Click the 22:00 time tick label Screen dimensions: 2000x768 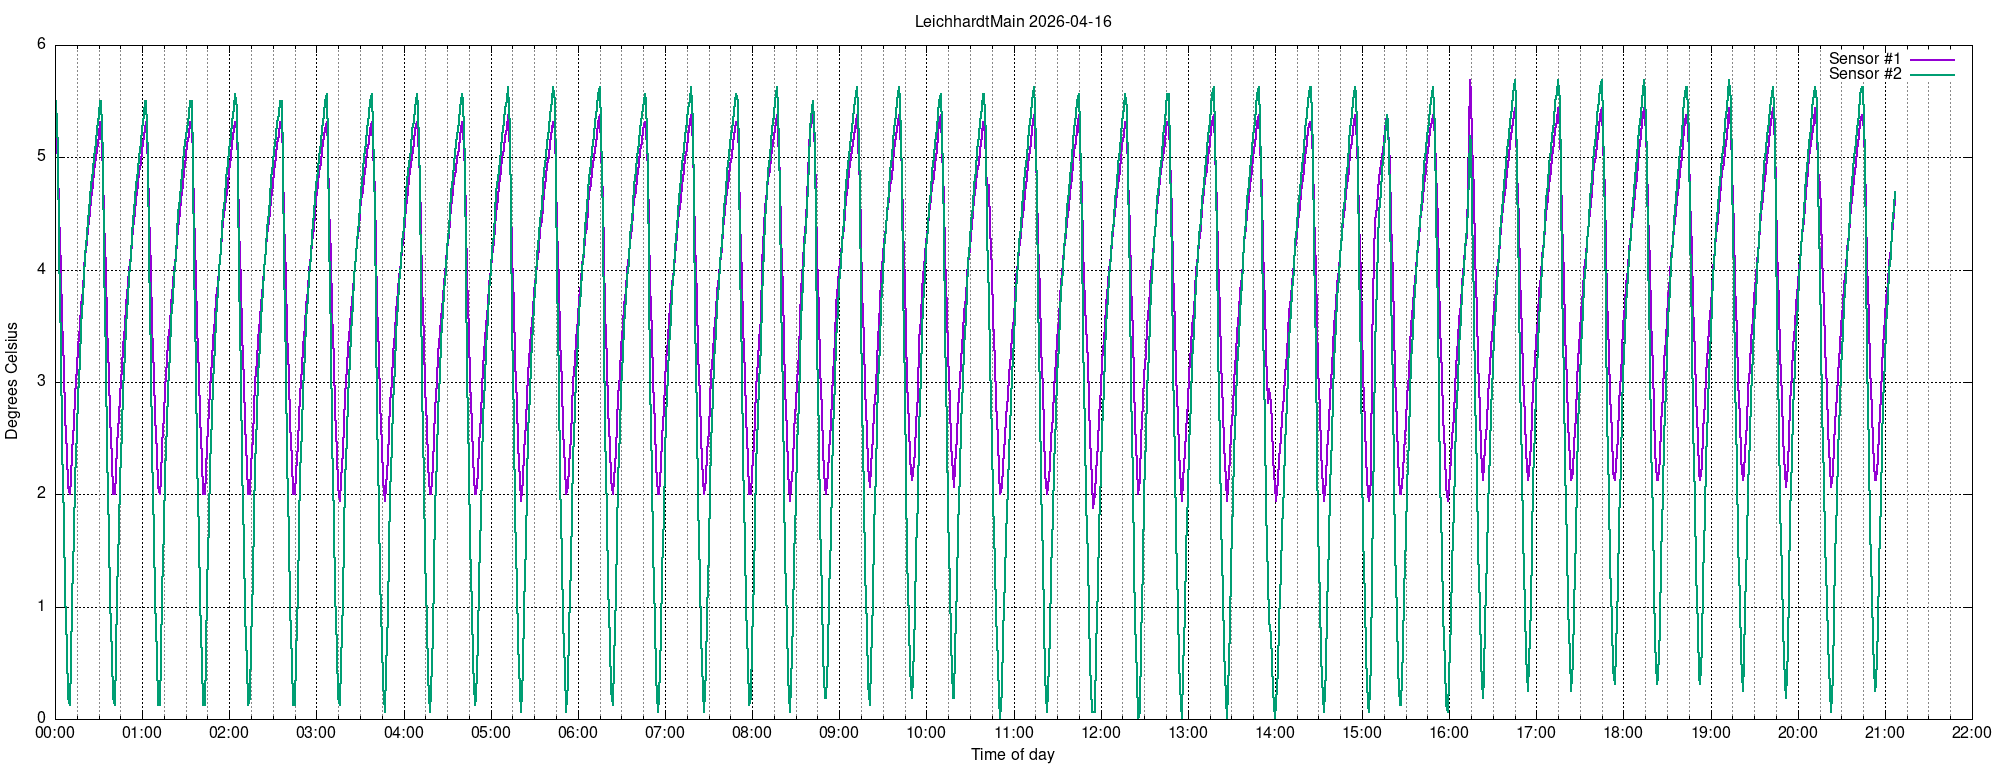[x=1972, y=732]
